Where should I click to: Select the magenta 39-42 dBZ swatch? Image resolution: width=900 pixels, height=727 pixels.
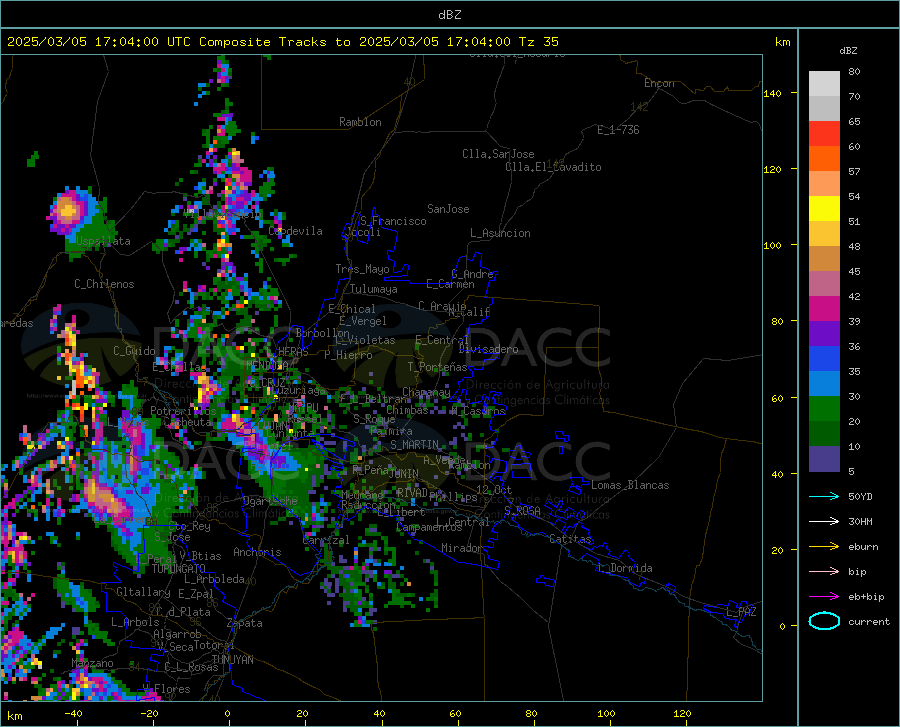coord(824,308)
